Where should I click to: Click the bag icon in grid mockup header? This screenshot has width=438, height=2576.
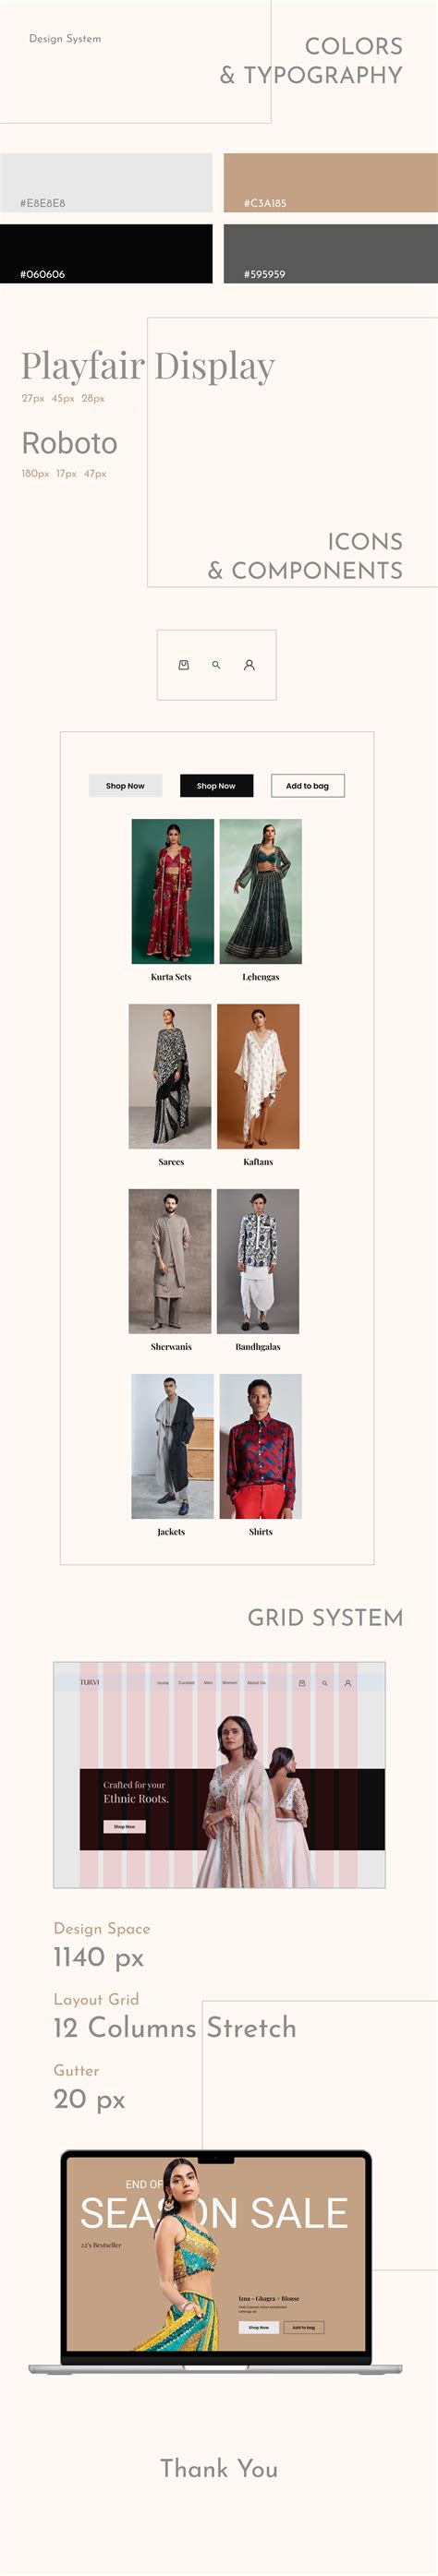tap(302, 1683)
